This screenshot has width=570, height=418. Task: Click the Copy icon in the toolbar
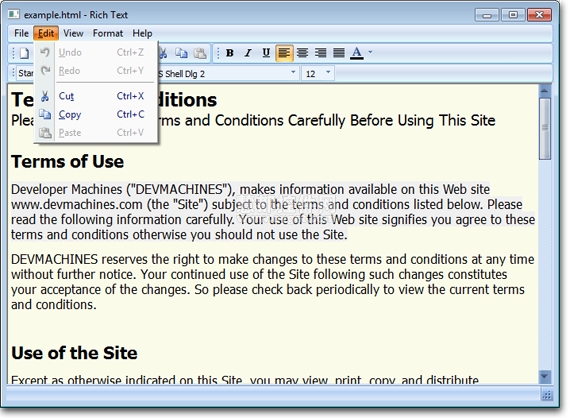(x=181, y=53)
